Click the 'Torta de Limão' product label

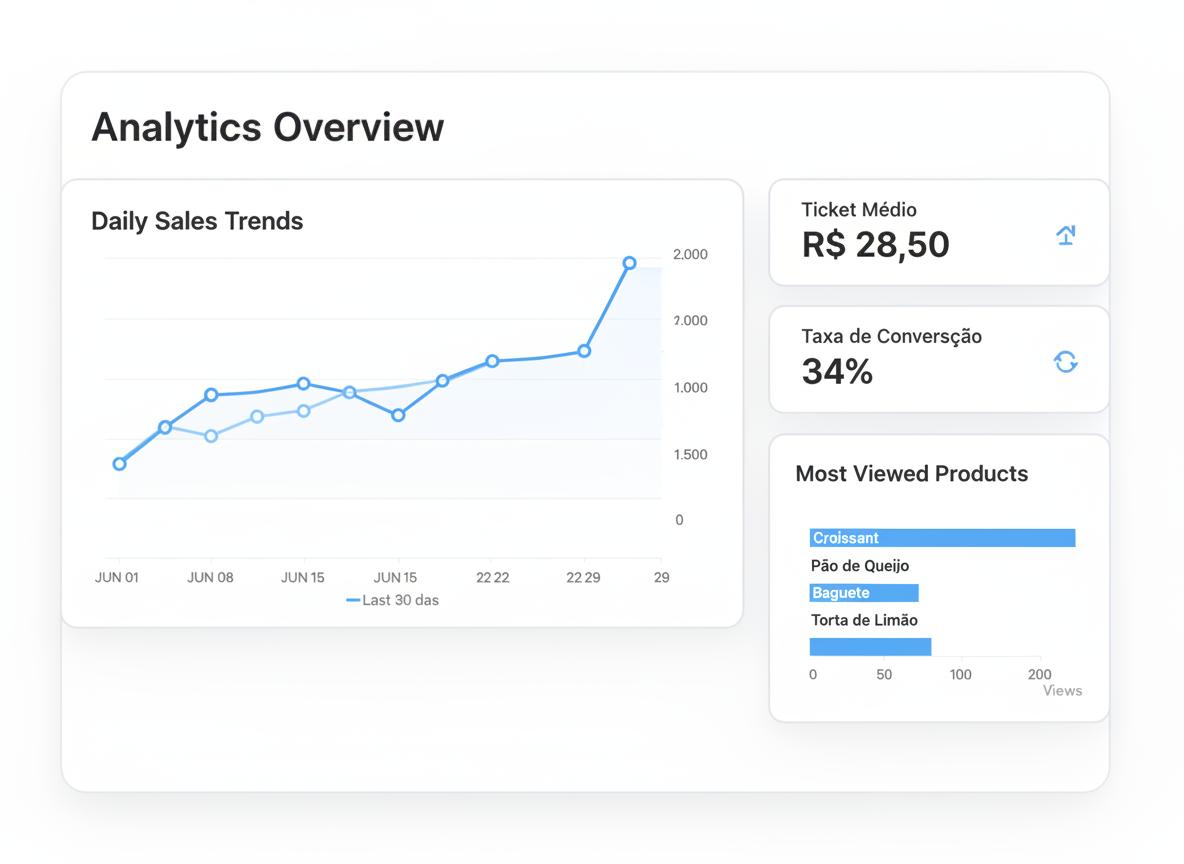[x=864, y=620]
